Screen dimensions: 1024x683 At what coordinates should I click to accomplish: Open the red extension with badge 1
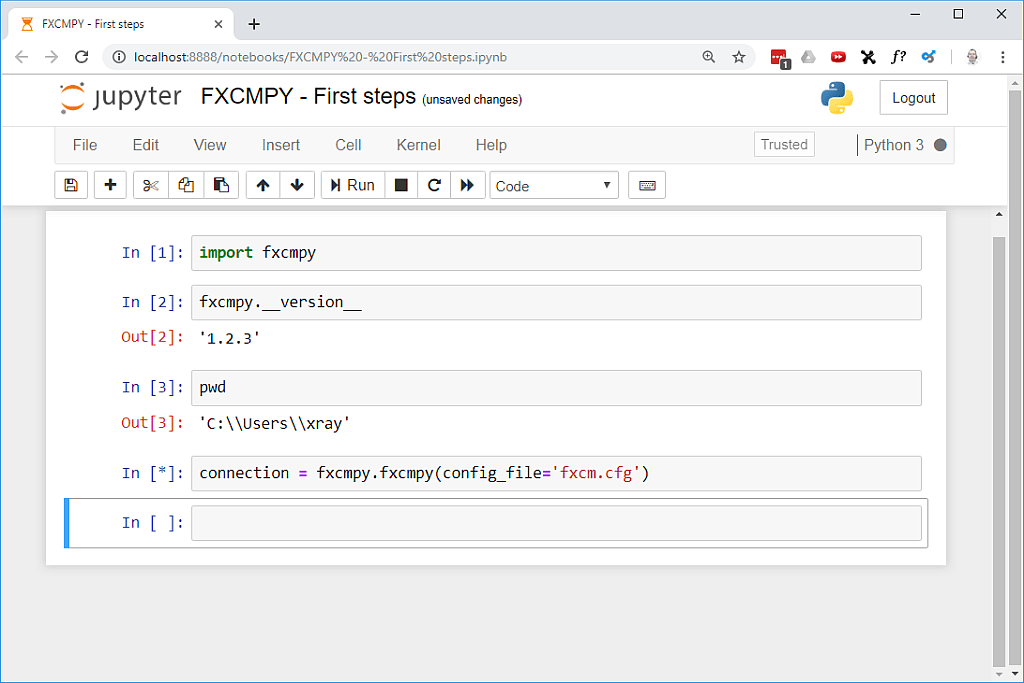click(780, 58)
